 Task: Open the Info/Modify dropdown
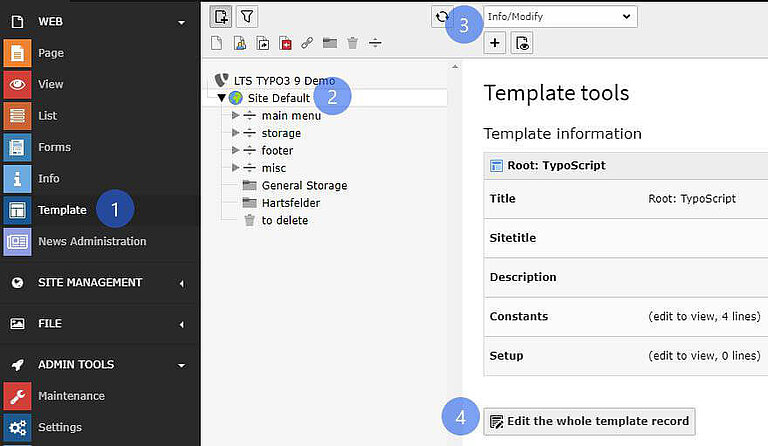point(560,16)
